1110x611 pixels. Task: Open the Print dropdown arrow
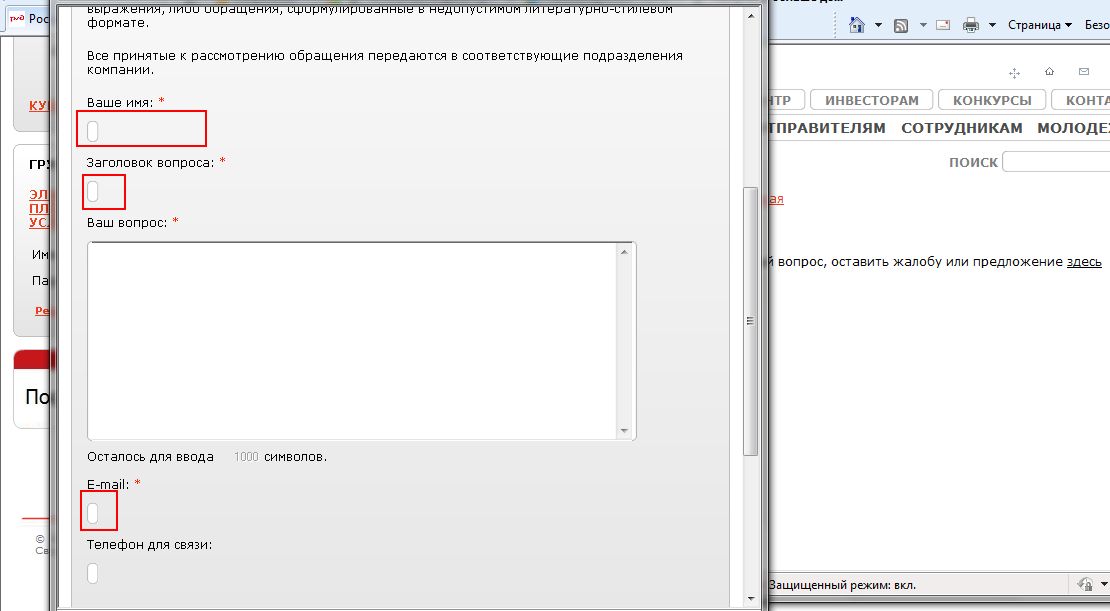pos(992,25)
